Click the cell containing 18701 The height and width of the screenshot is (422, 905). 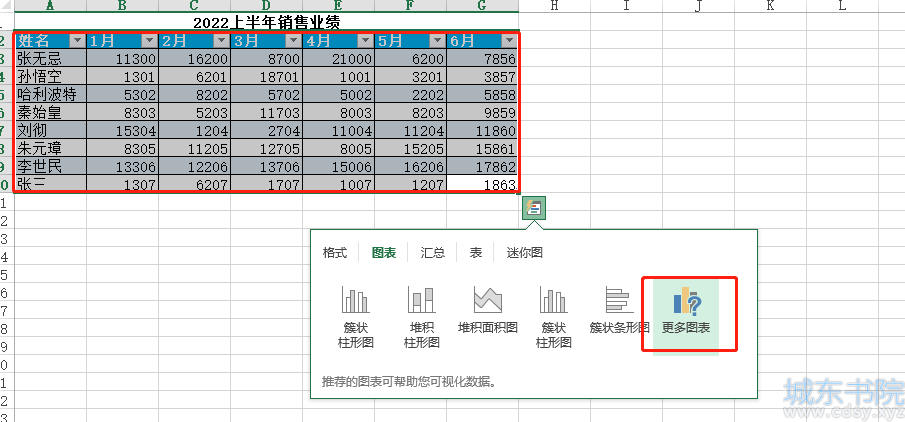(266, 76)
